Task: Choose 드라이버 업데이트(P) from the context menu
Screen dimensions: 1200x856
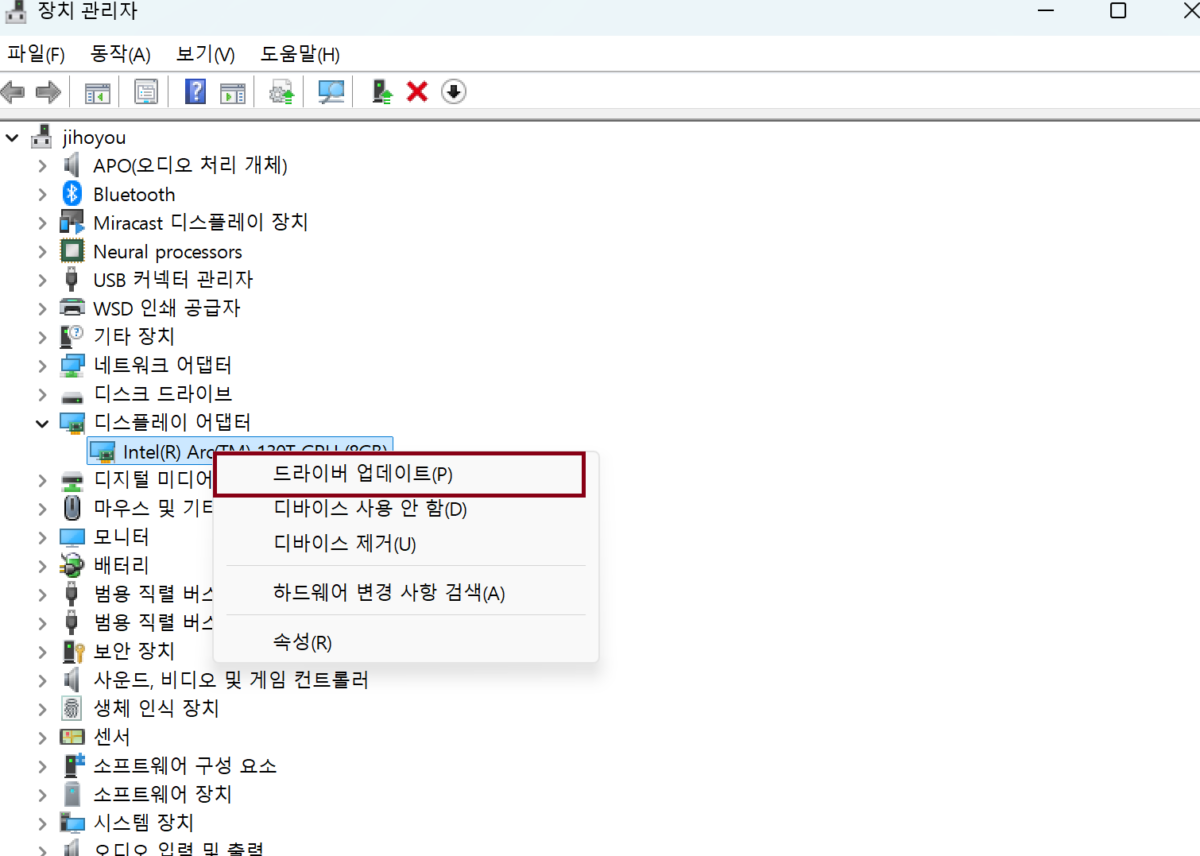Action: (x=400, y=474)
